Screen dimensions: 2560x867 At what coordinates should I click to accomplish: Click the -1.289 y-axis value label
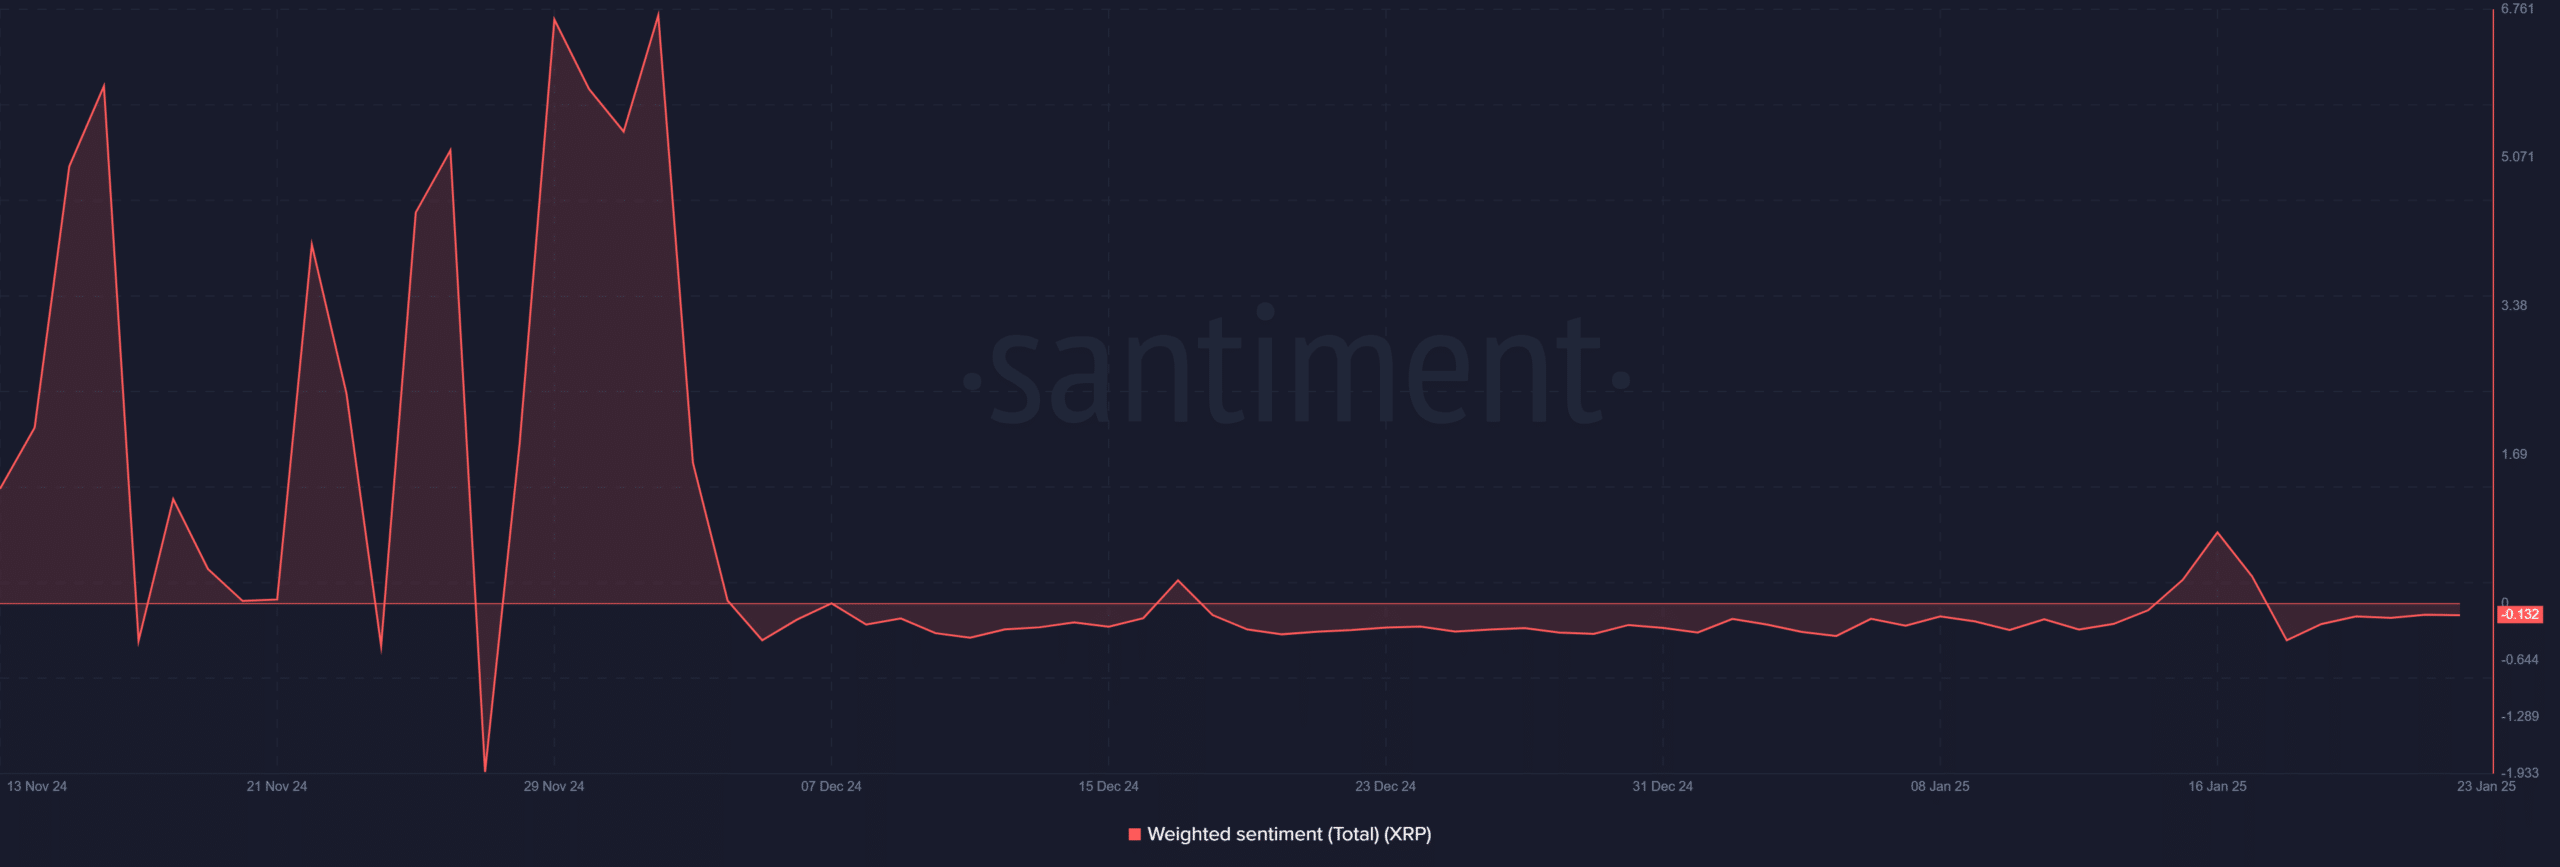[x=2519, y=717]
